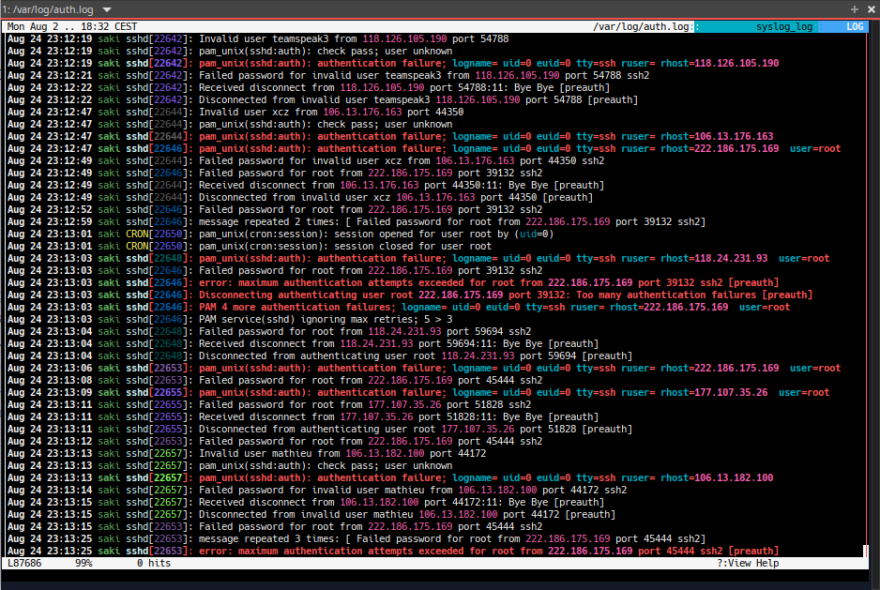The image size is (880, 590).
Task: Add a new tab with plus icon
Action: point(854,10)
